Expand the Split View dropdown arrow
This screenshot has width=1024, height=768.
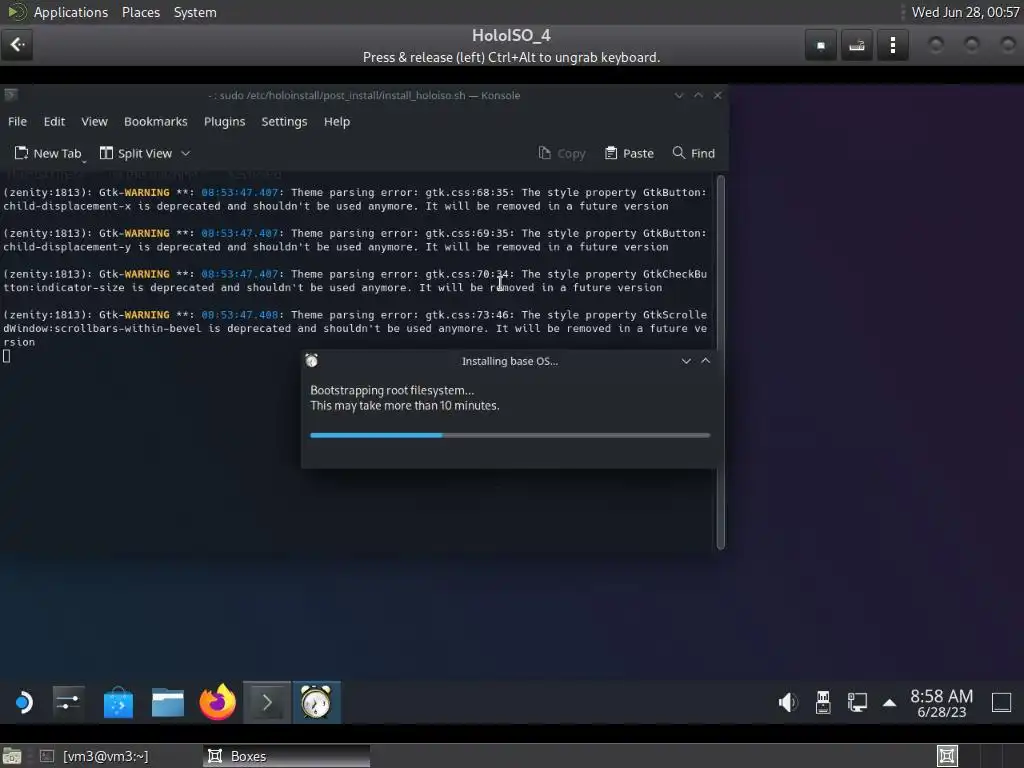[185, 153]
